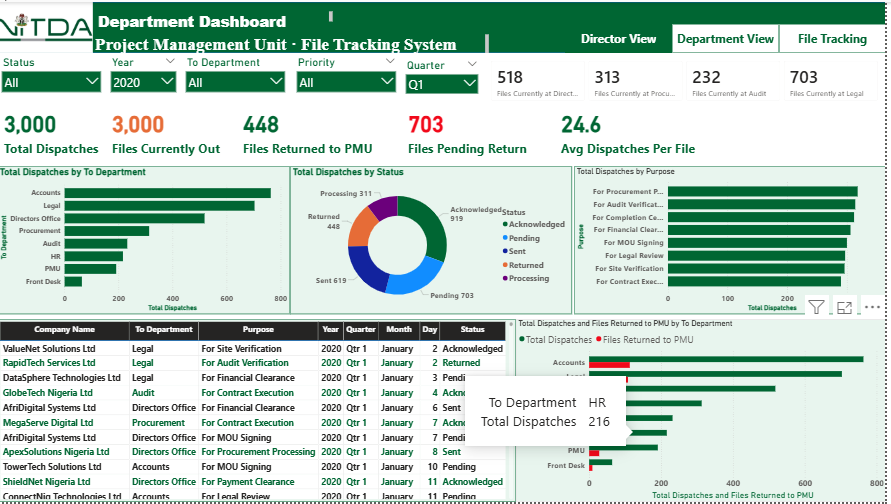Screen dimensions: 891x504
Task: Open the To Department dropdown
Action: [235, 82]
